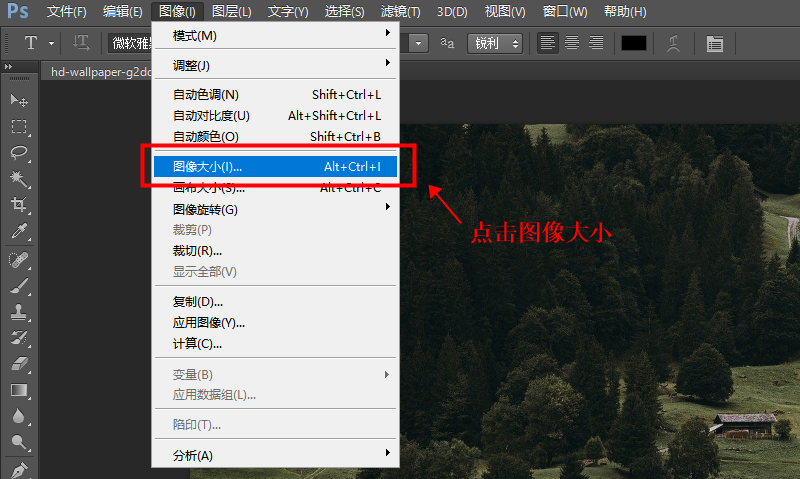800x479 pixels.
Task: Choose the Crop tool
Action: point(19,205)
